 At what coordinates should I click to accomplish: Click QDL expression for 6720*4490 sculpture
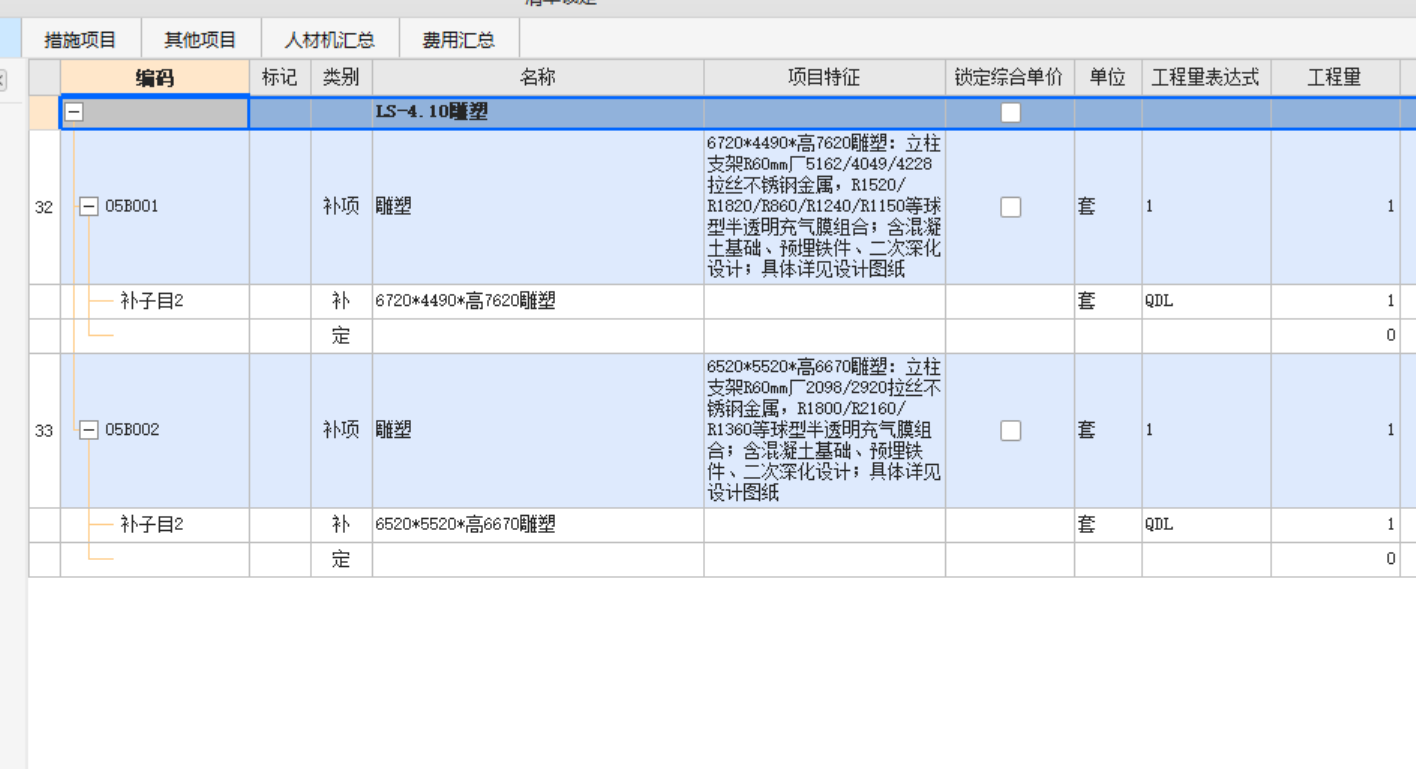(x=1206, y=301)
